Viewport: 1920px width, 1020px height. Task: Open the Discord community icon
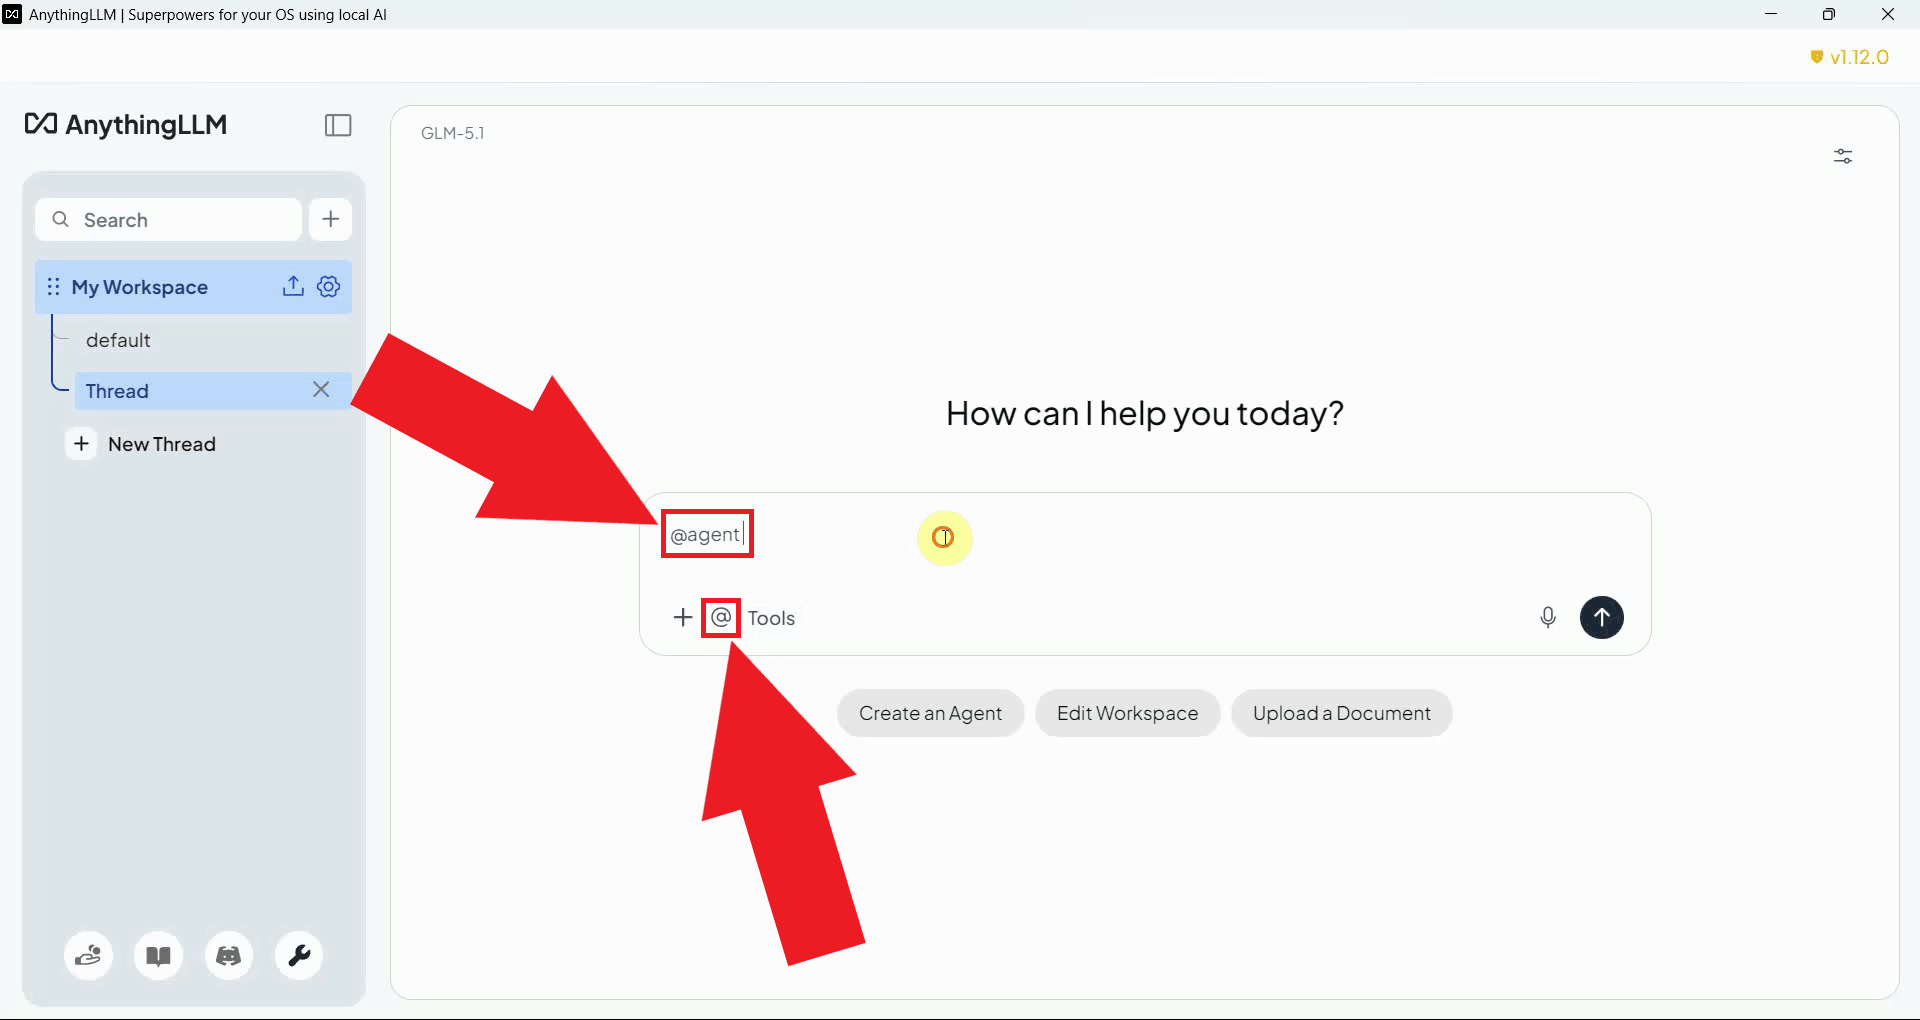pos(229,955)
